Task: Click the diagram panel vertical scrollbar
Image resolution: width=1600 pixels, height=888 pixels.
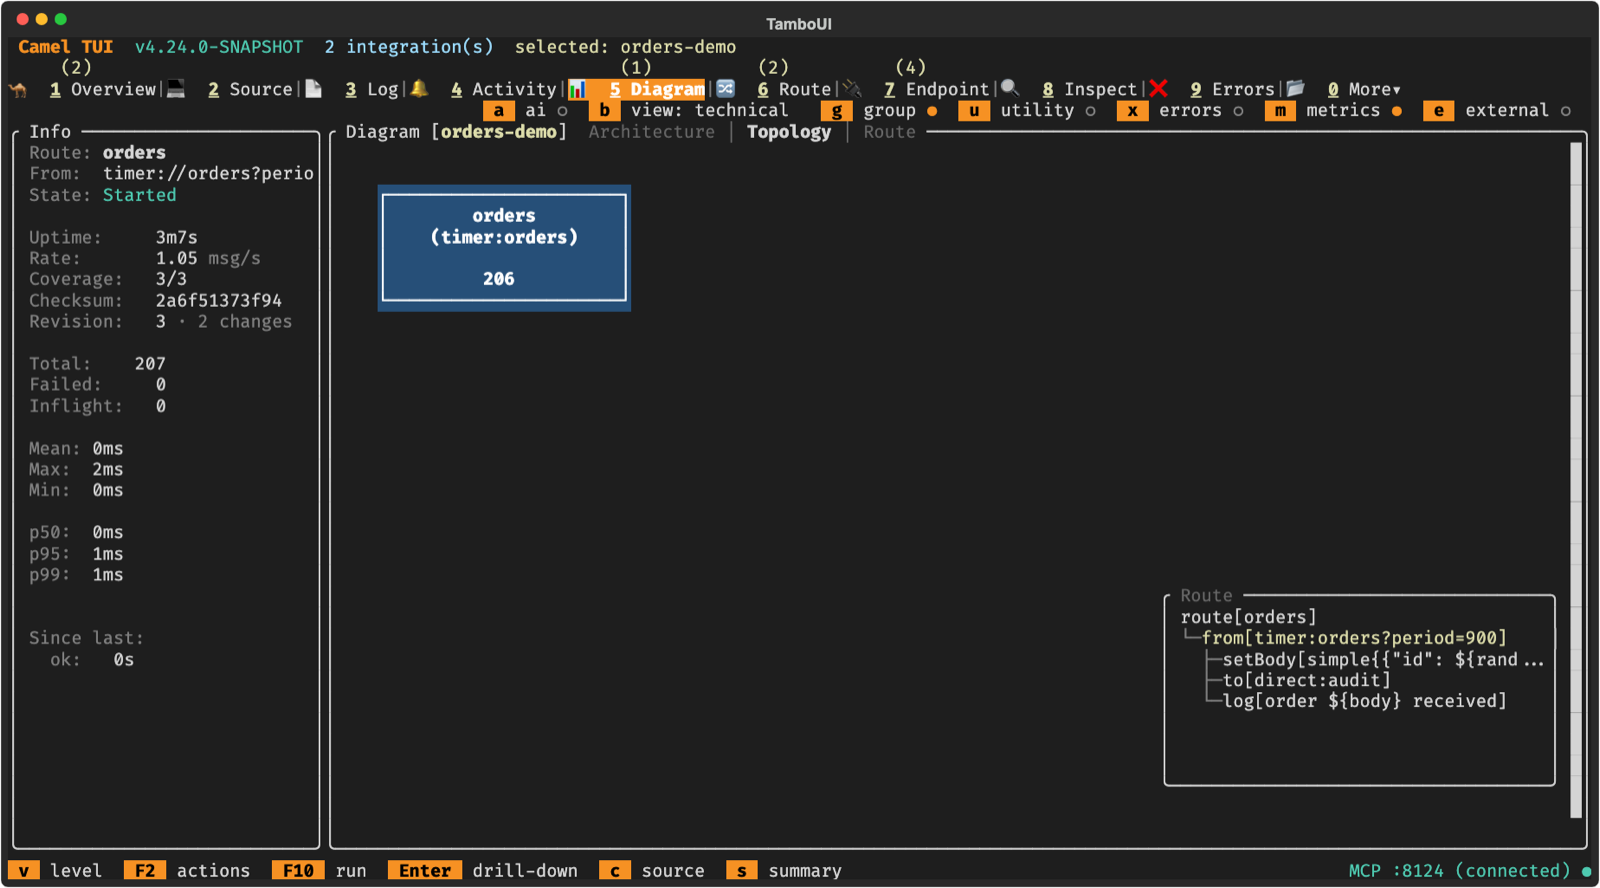Action: coord(1576,480)
